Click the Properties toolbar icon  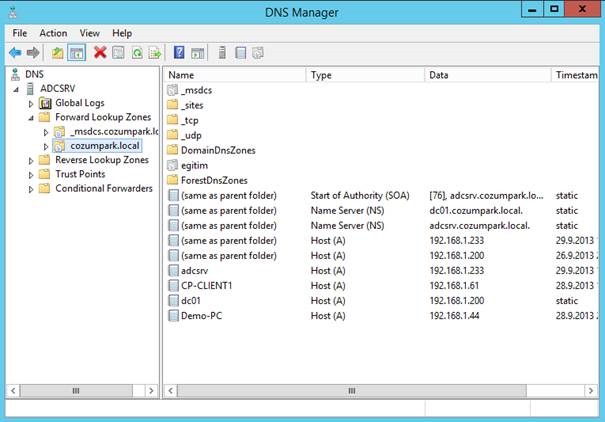pyautogui.click(x=118, y=52)
